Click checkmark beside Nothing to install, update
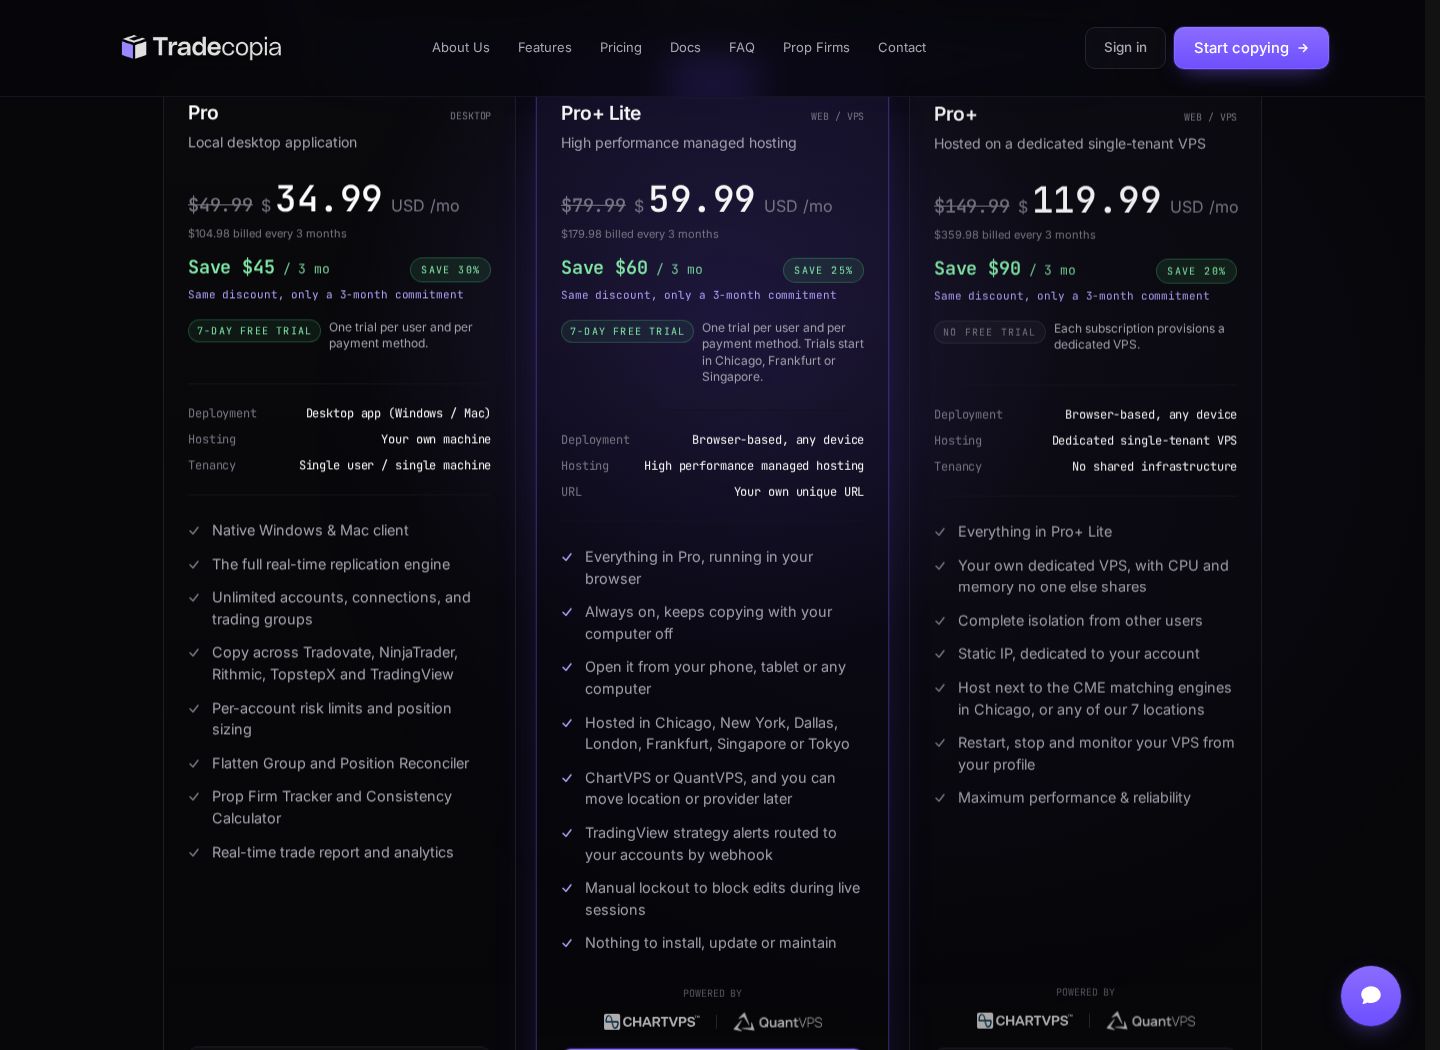The width and height of the screenshot is (1440, 1050). click(567, 943)
